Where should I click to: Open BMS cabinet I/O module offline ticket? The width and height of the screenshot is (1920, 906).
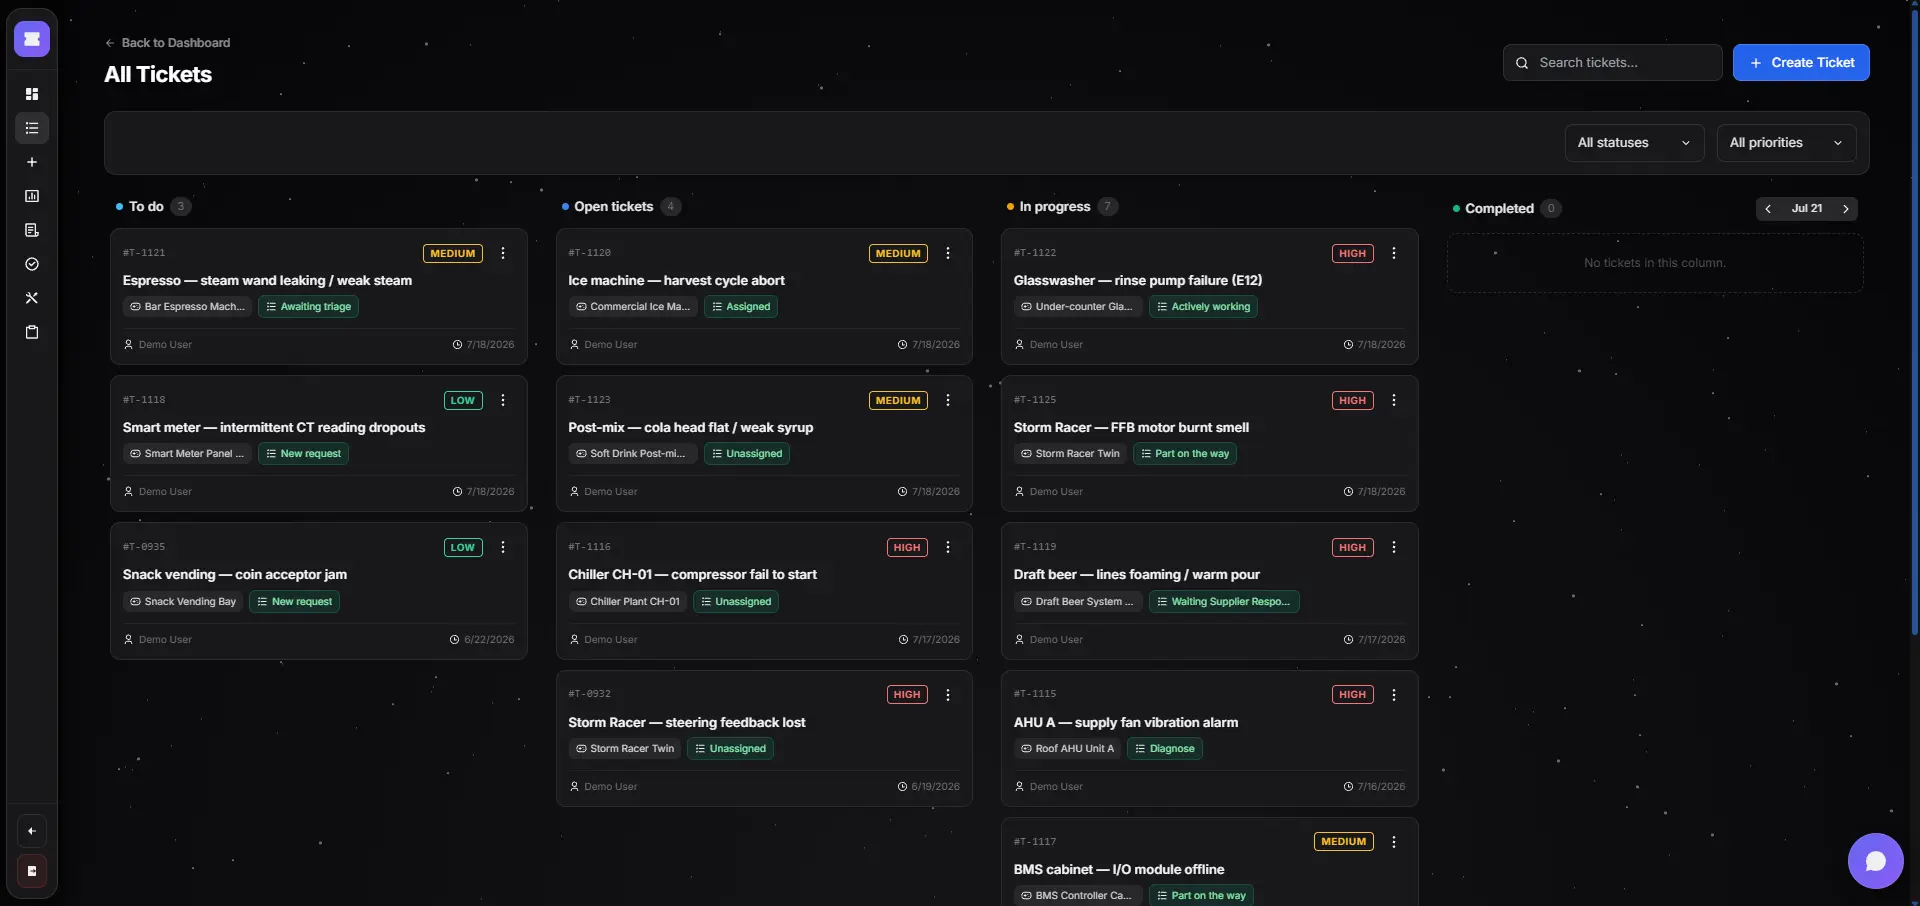pyautogui.click(x=1119, y=870)
